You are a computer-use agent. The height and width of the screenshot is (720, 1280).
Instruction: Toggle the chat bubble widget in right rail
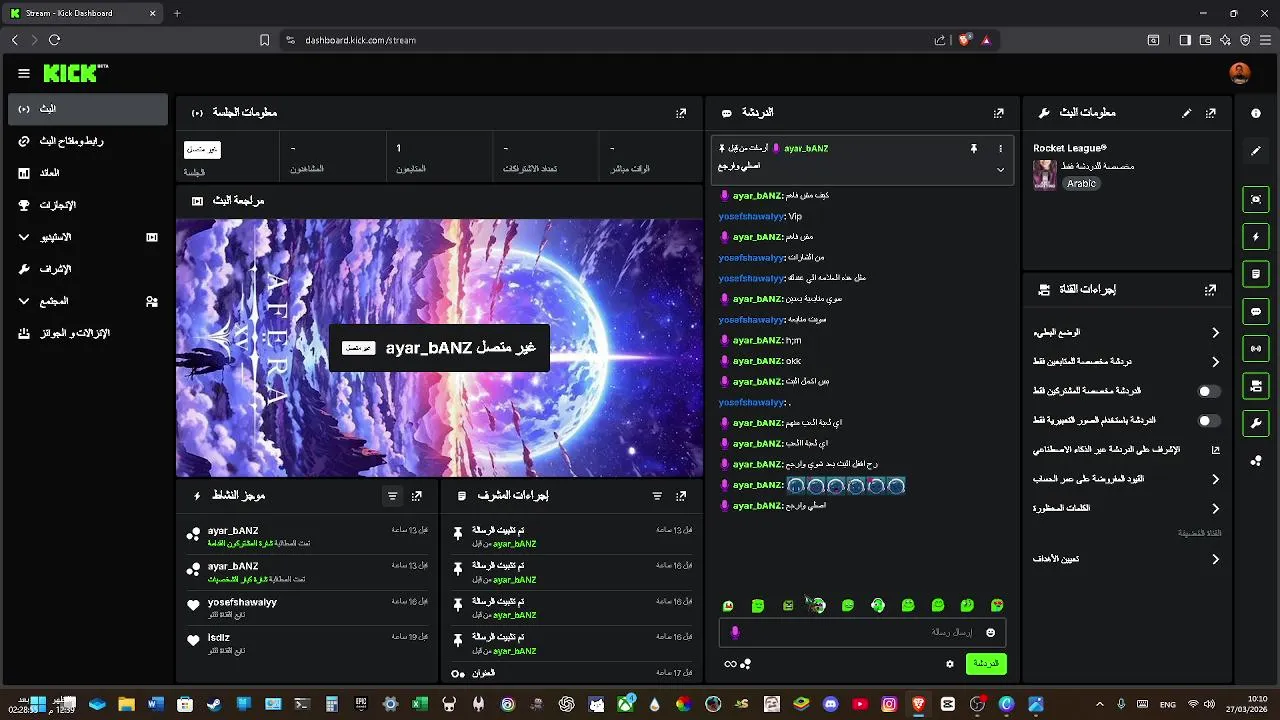point(1256,311)
